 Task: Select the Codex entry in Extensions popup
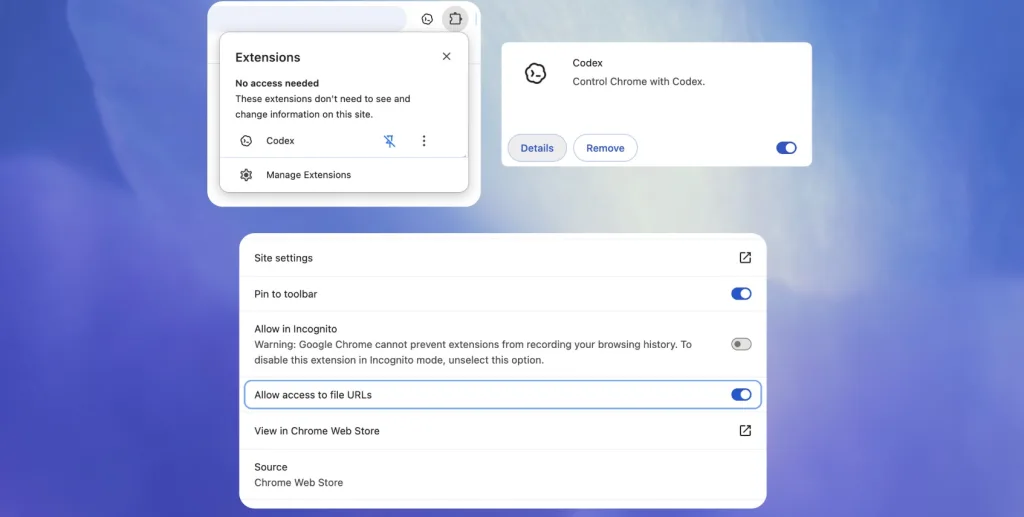(x=280, y=140)
